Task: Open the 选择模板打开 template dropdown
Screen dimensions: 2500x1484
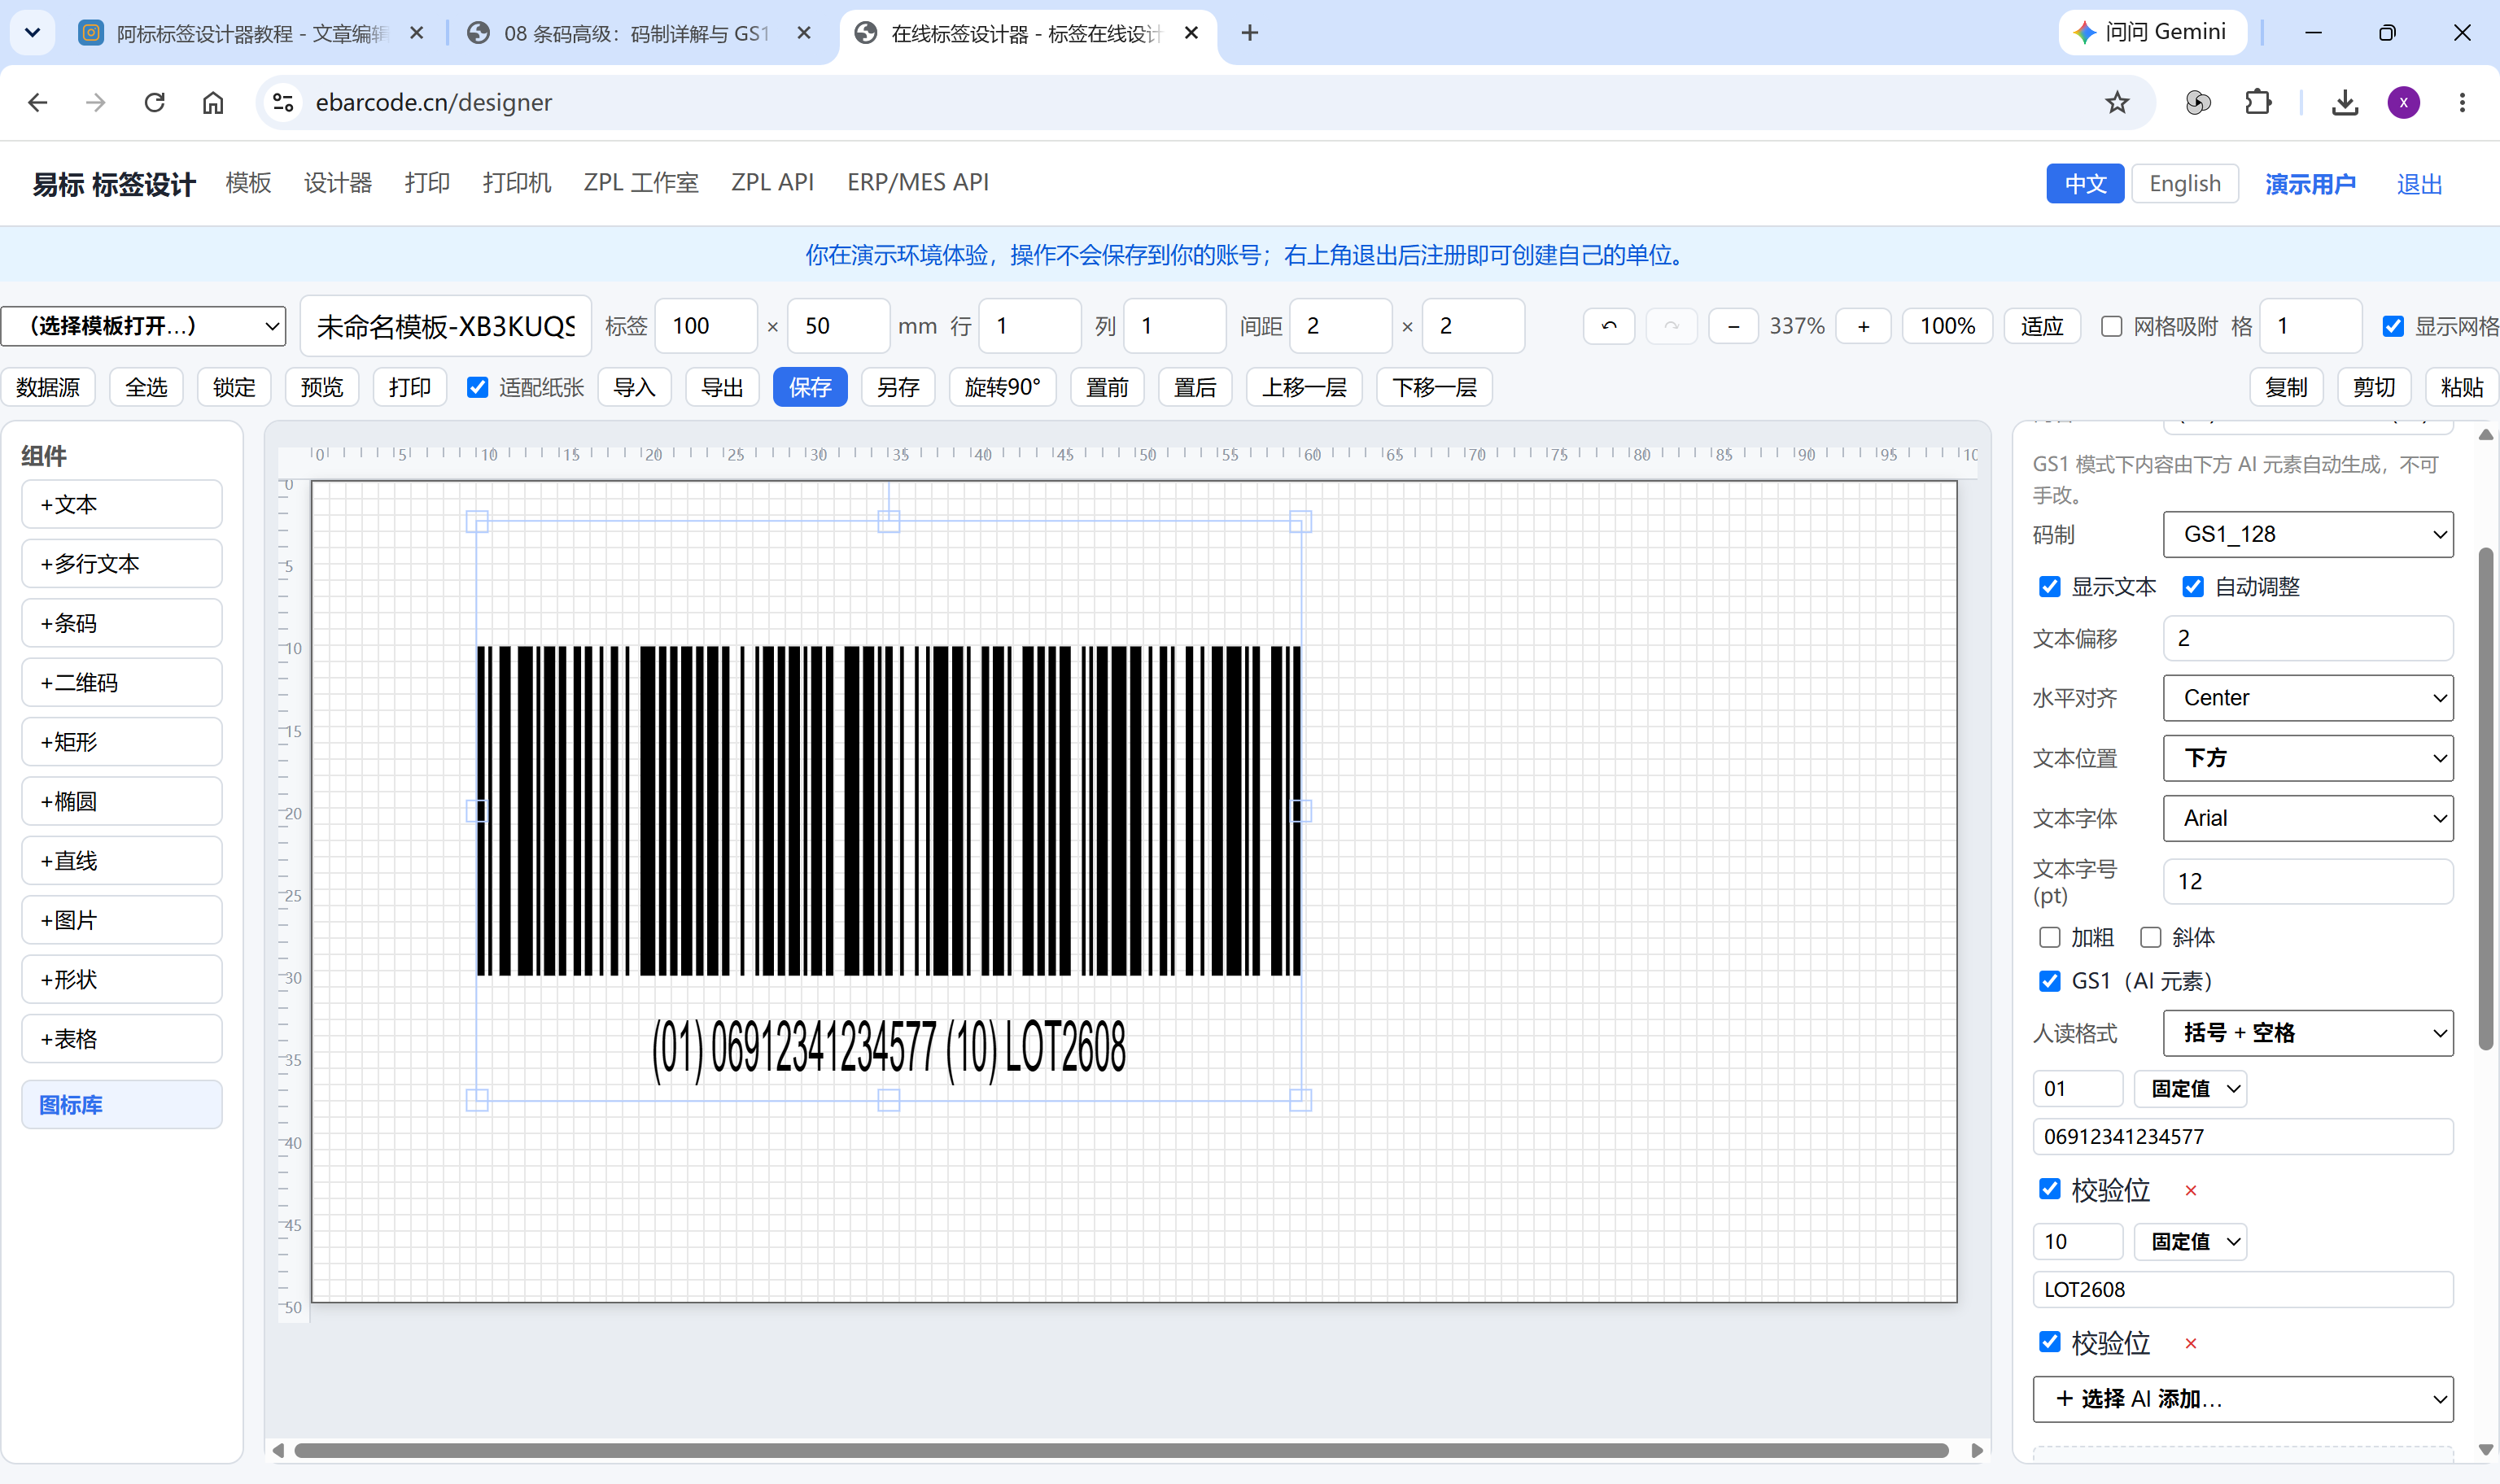Action: tap(144, 326)
